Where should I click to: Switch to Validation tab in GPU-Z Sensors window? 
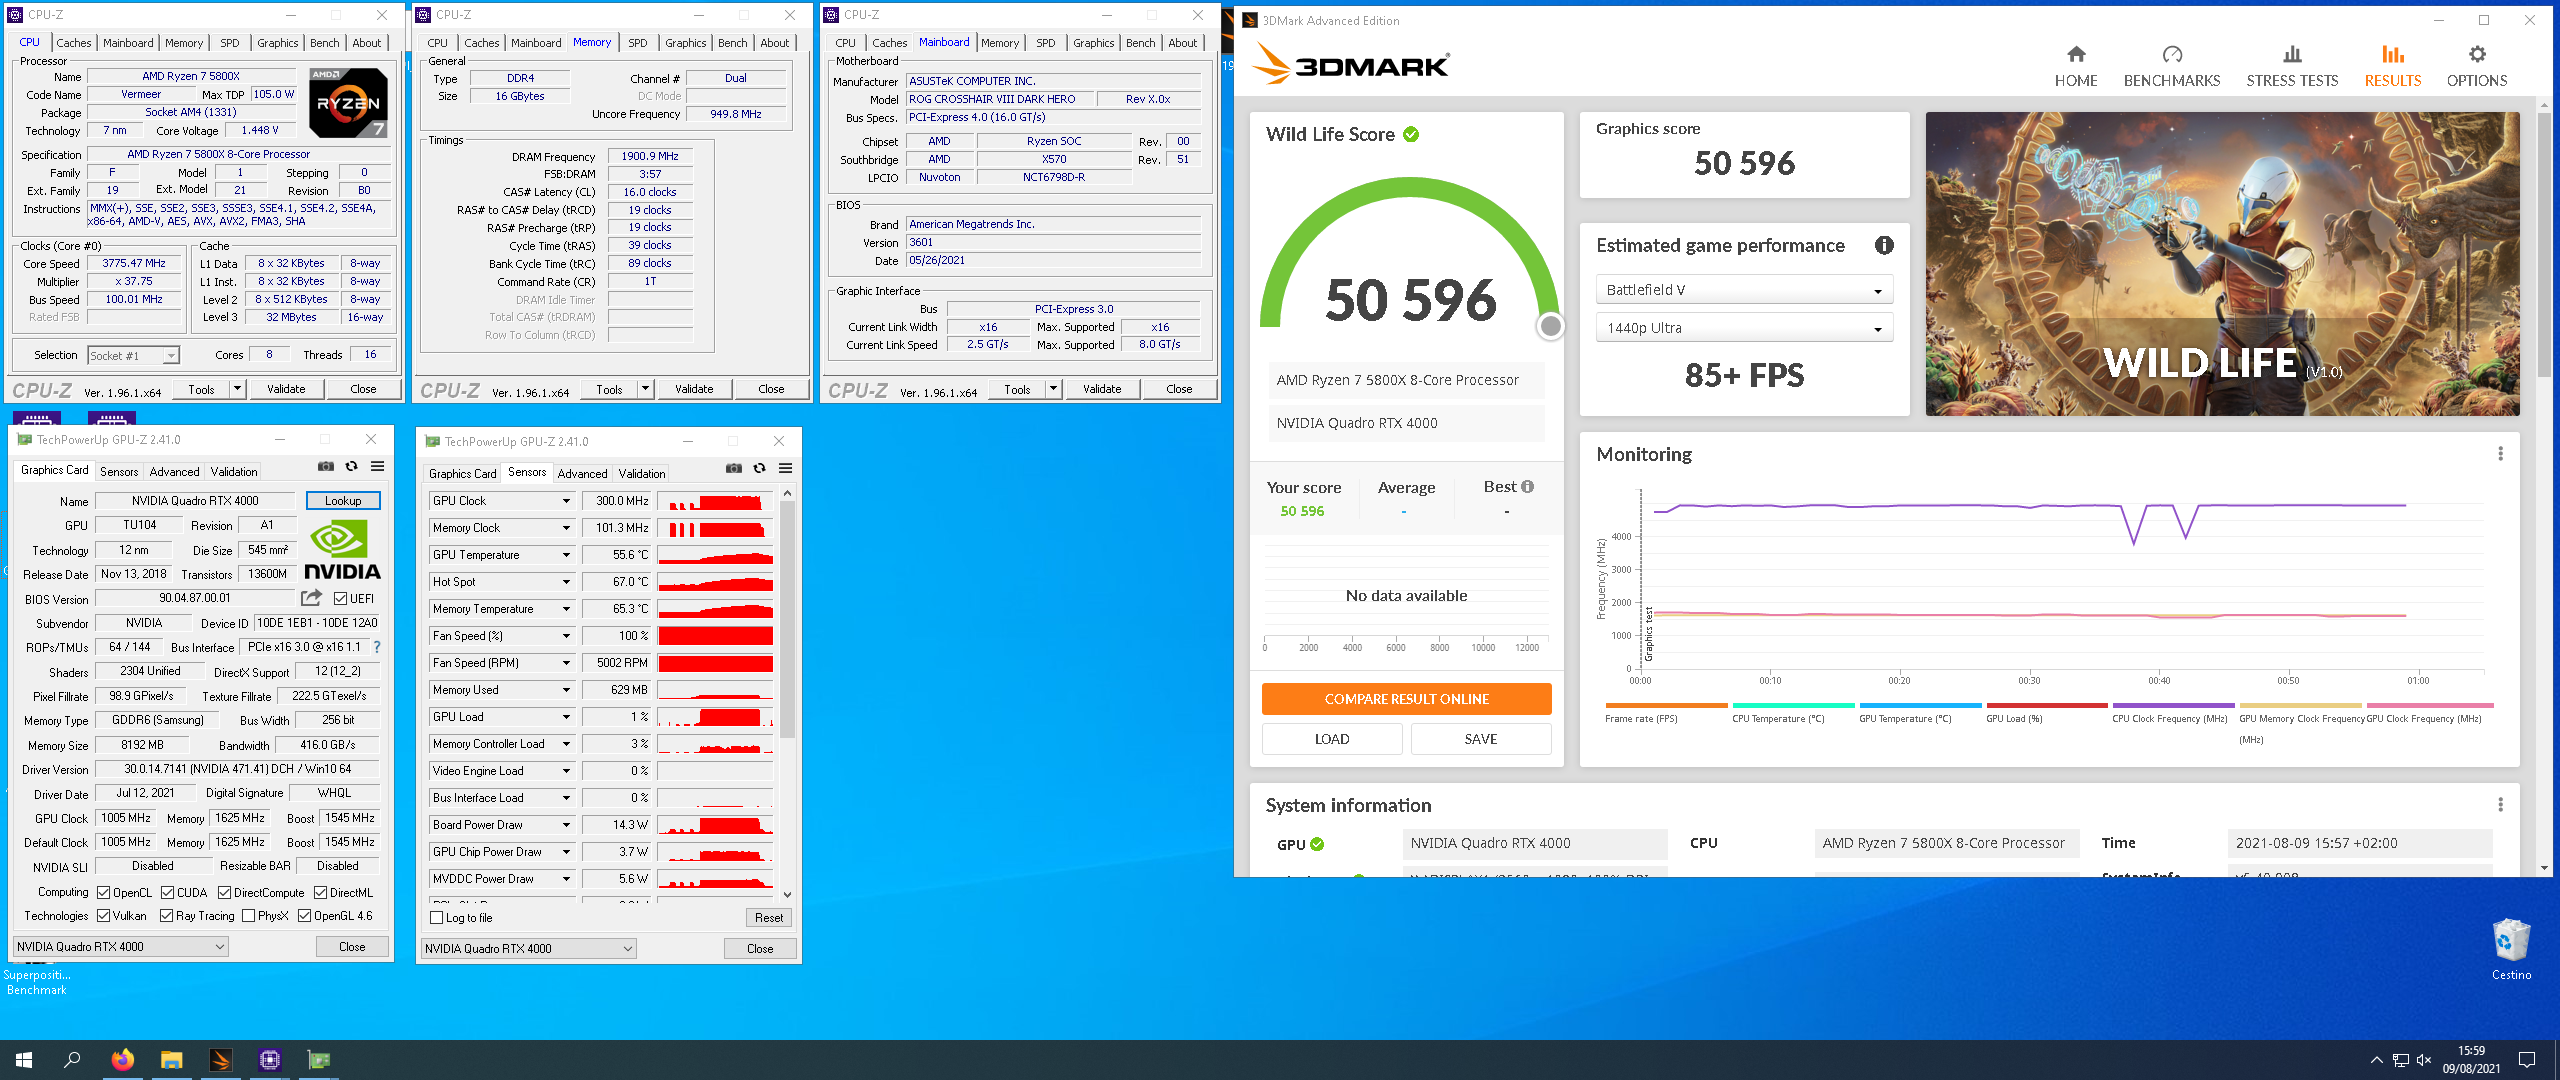641,473
